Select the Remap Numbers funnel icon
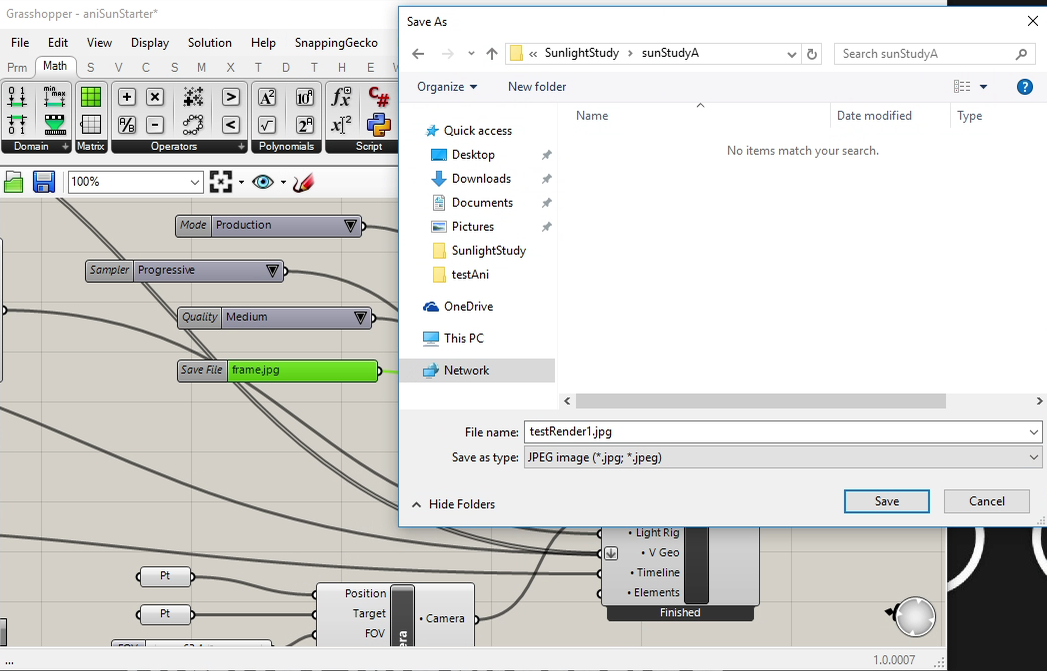Screen dimensions: 1047x671 (x=55, y=124)
